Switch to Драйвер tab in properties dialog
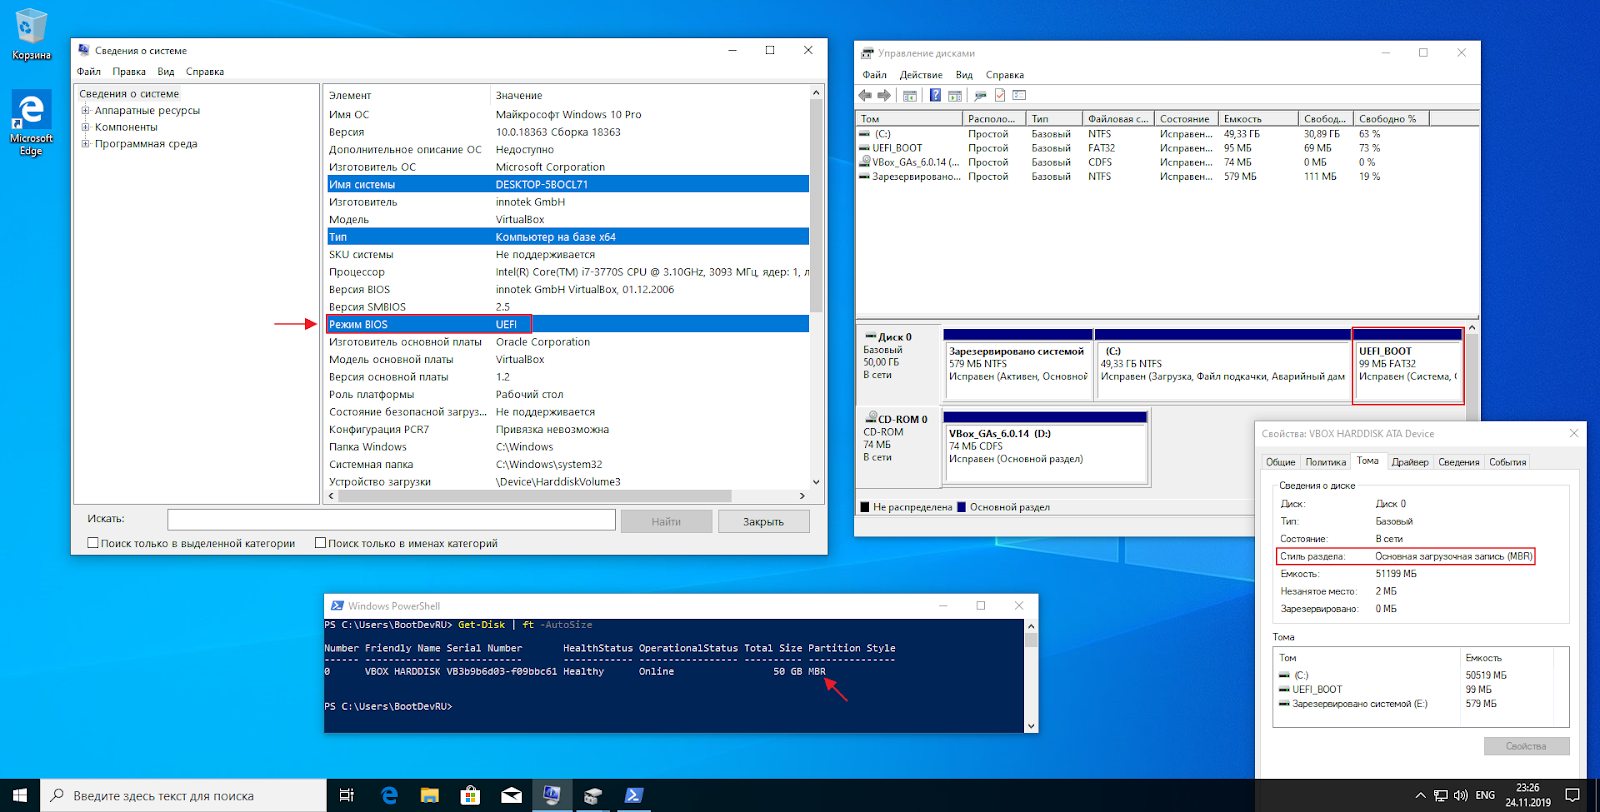Viewport: 1600px width, 812px height. click(x=1410, y=462)
